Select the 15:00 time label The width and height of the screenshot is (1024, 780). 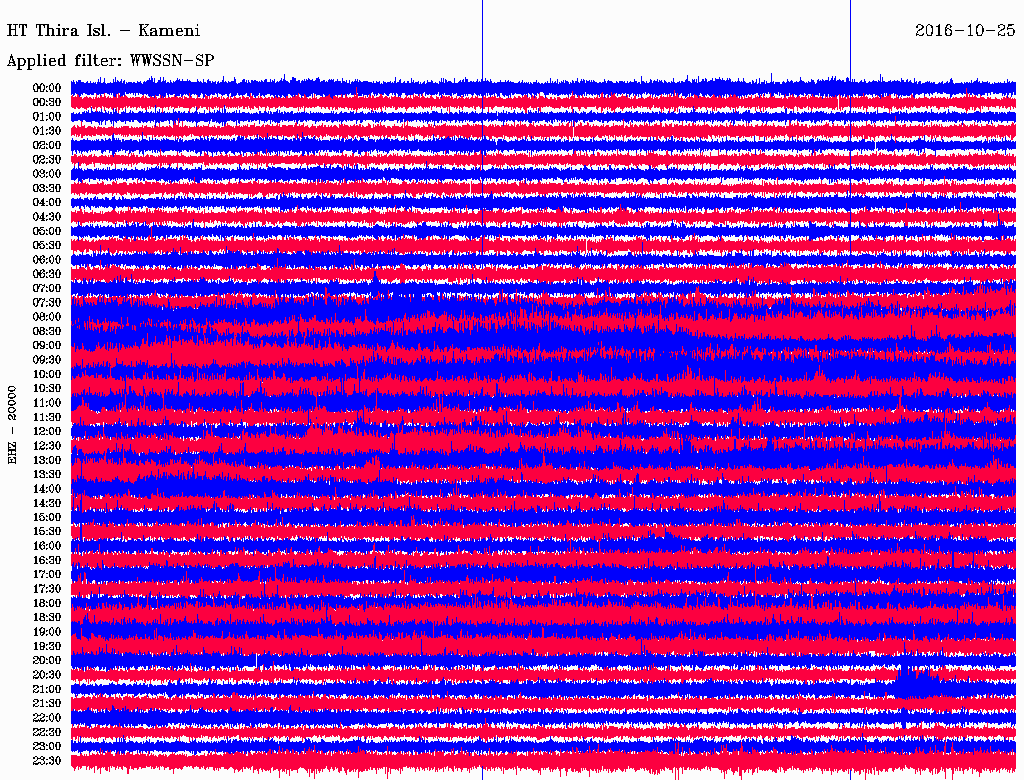[x=47, y=517]
